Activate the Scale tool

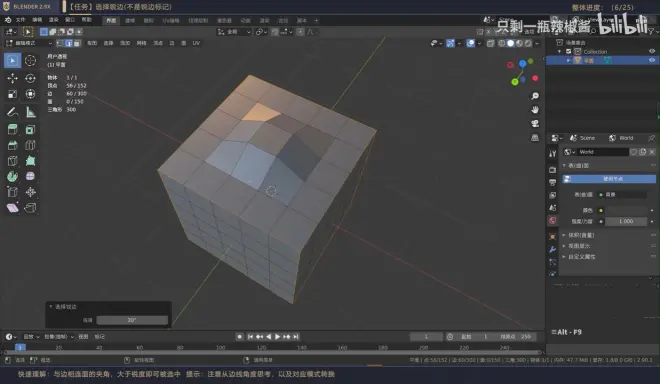(12, 93)
